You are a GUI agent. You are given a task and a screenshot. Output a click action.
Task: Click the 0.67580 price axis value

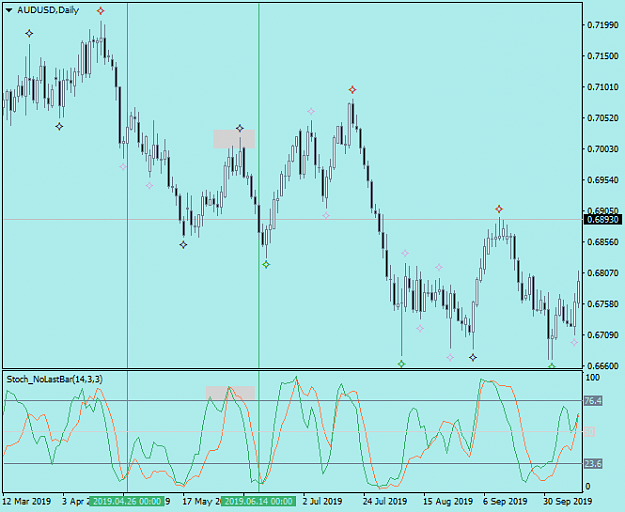coord(602,304)
